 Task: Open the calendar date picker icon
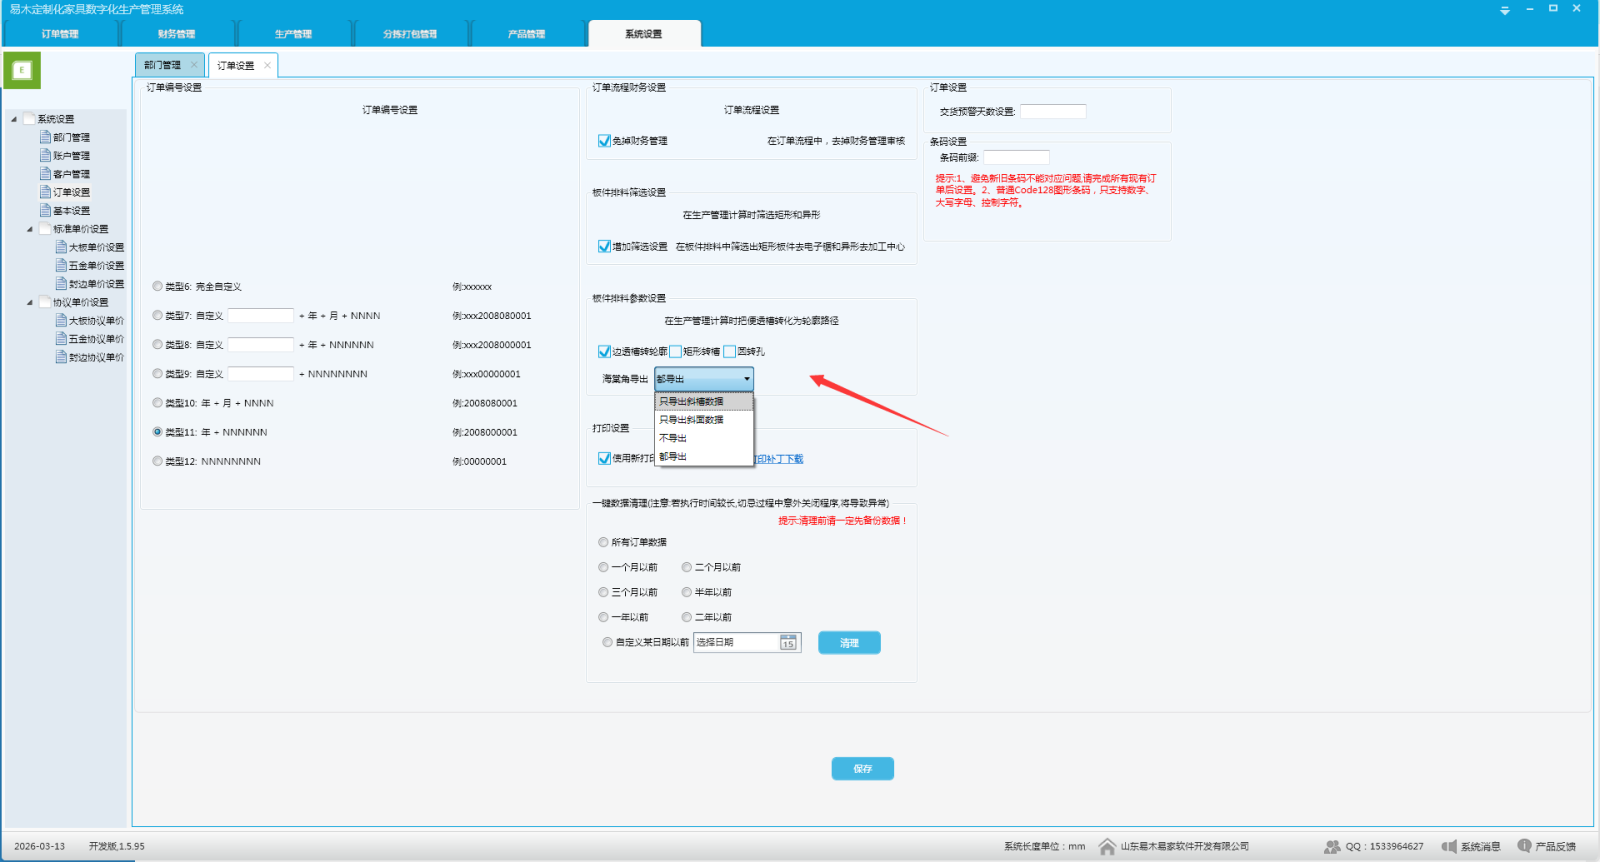pyautogui.click(x=788, y=643)
